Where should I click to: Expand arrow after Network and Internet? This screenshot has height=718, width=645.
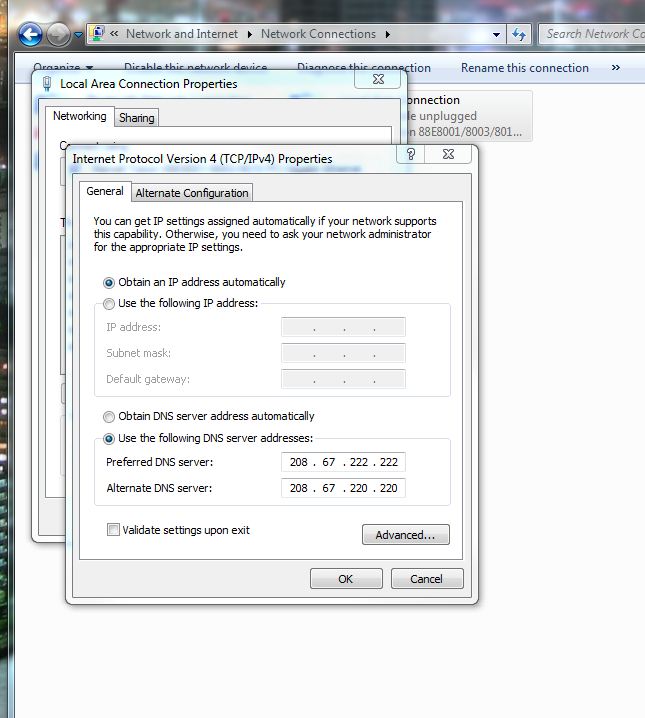click(249, 34)
